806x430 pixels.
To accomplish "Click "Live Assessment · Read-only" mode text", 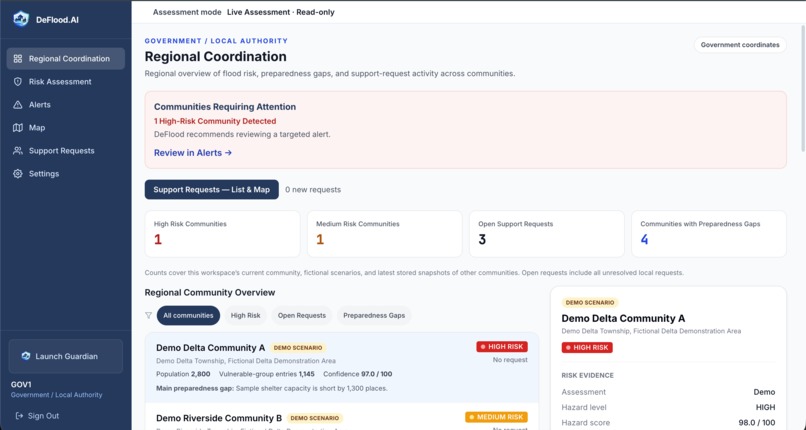I will 281,12.
